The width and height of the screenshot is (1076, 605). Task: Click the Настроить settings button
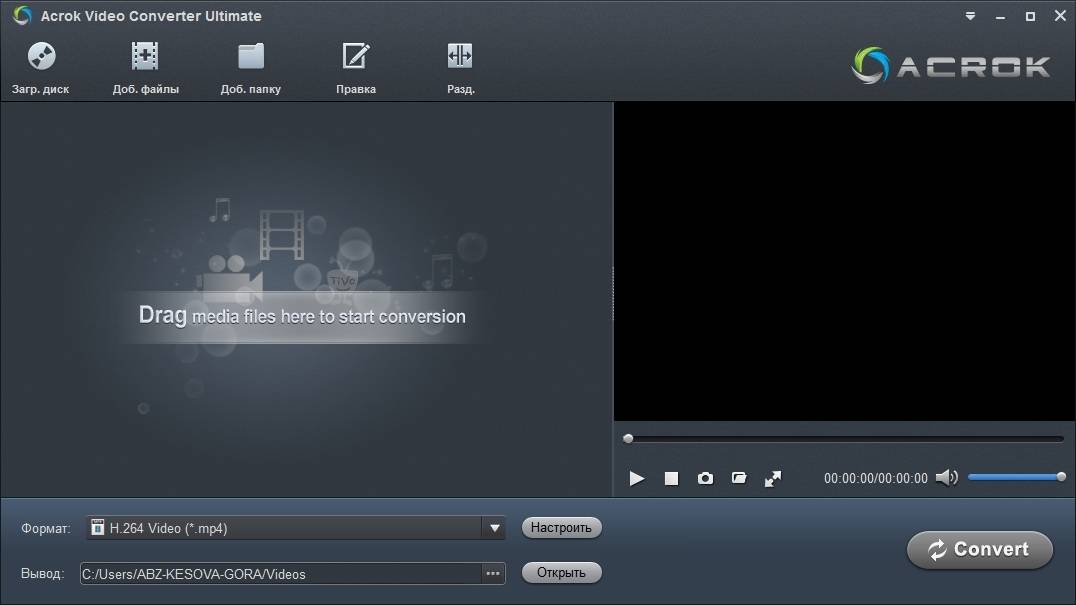(561, 527)
